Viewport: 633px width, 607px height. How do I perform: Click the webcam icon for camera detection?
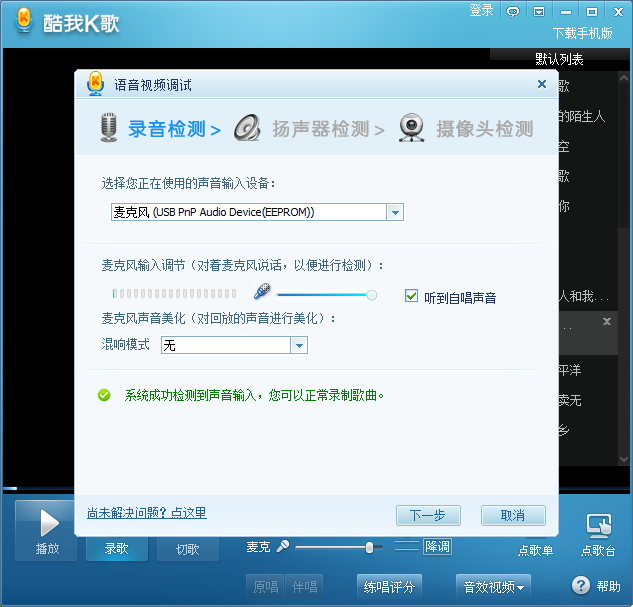point(411,128)
